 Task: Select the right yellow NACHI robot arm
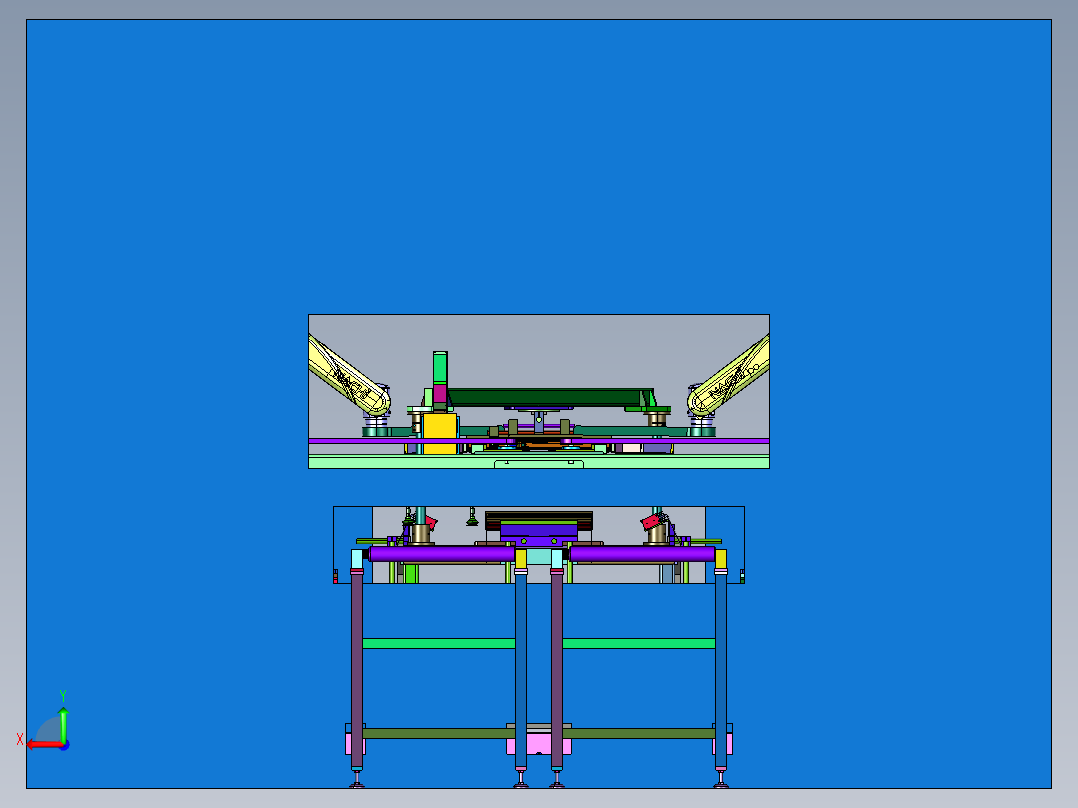tap(729, 376)
